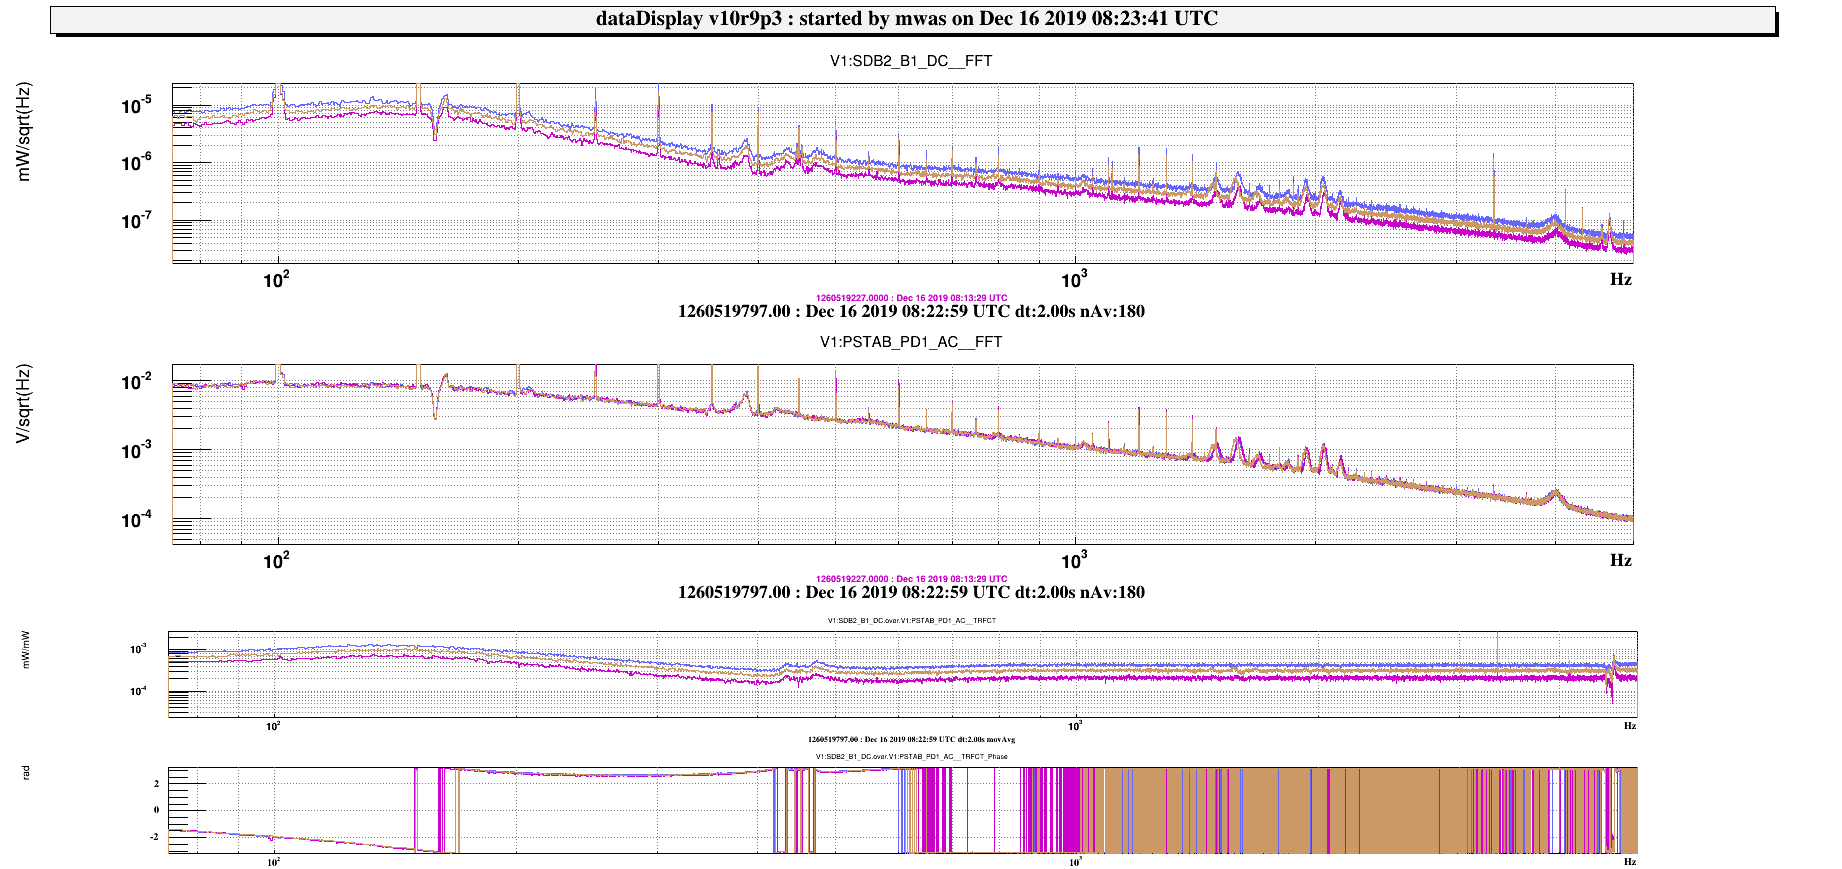Click the nAv:180 timestamp under PSTAB plot
1842x869 pixels.
click(911, 592)
